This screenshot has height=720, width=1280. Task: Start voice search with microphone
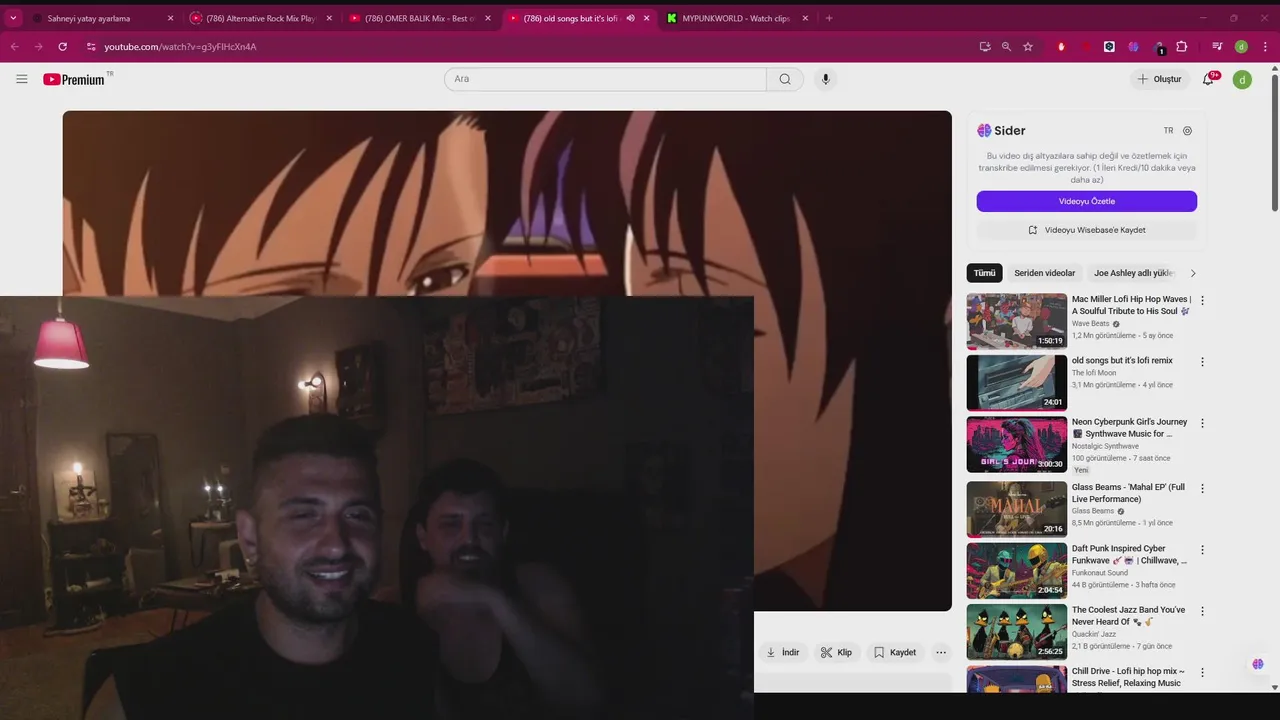point(825,79)
